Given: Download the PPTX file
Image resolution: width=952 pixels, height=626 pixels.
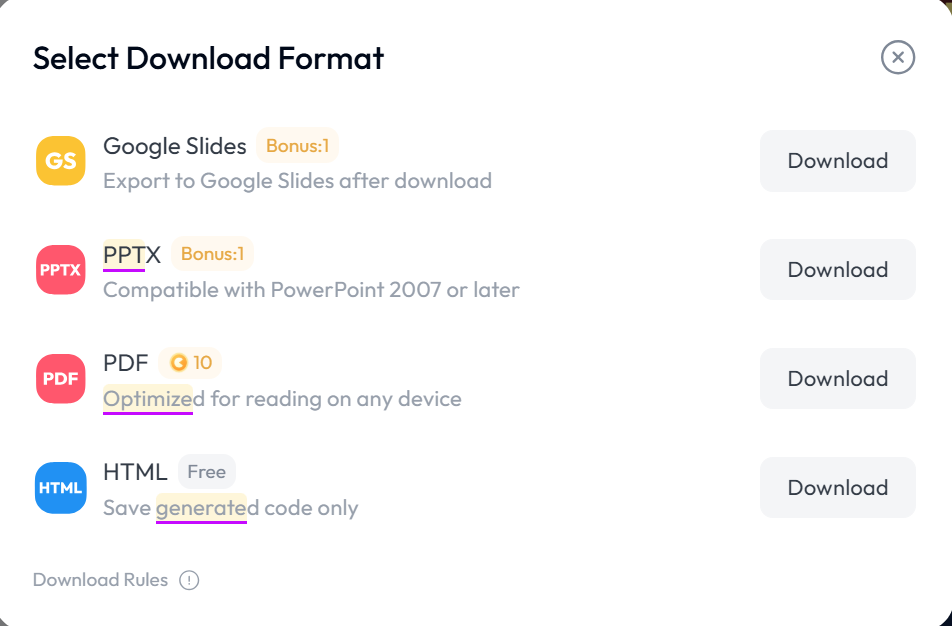Looking at the screenshot, I should pyautogui.click(x=838, y=270).
